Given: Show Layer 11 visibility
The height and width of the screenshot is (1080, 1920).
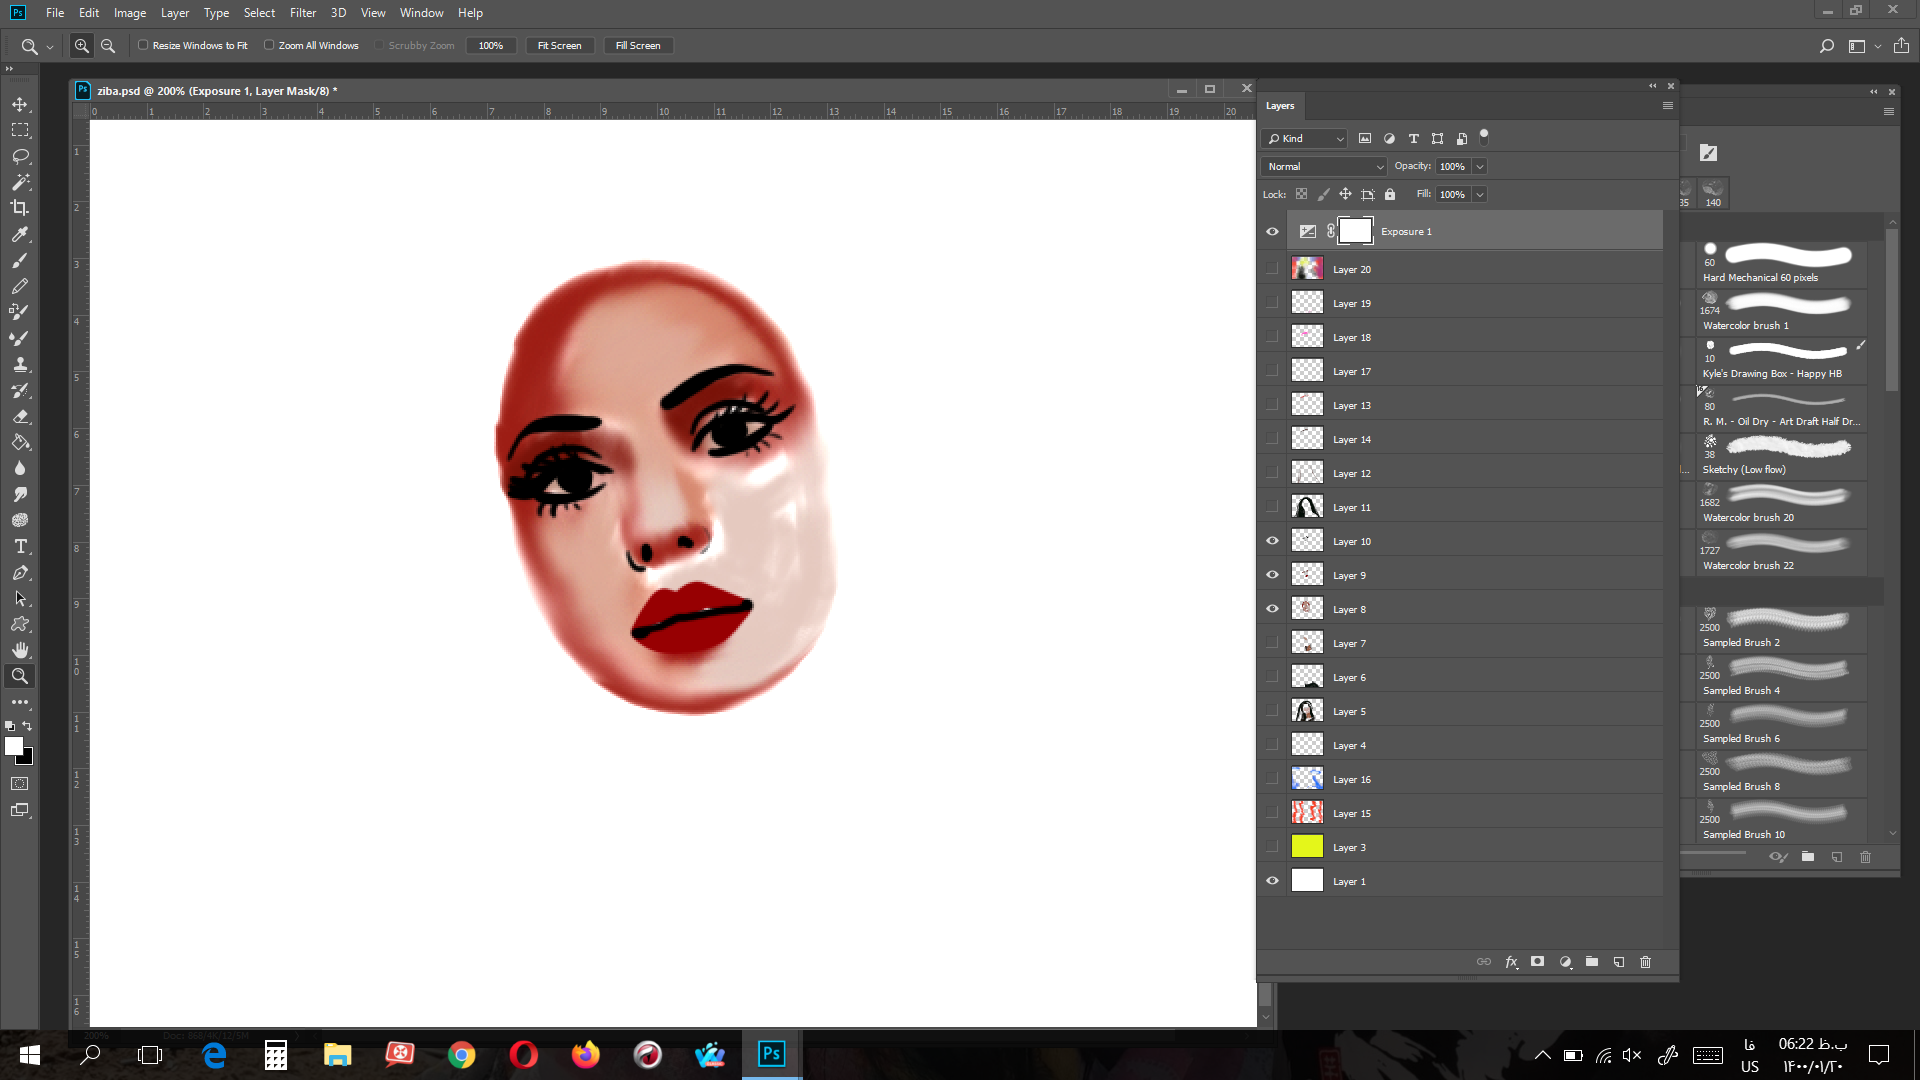Looking at the screenshot, I should (1272, 507).
